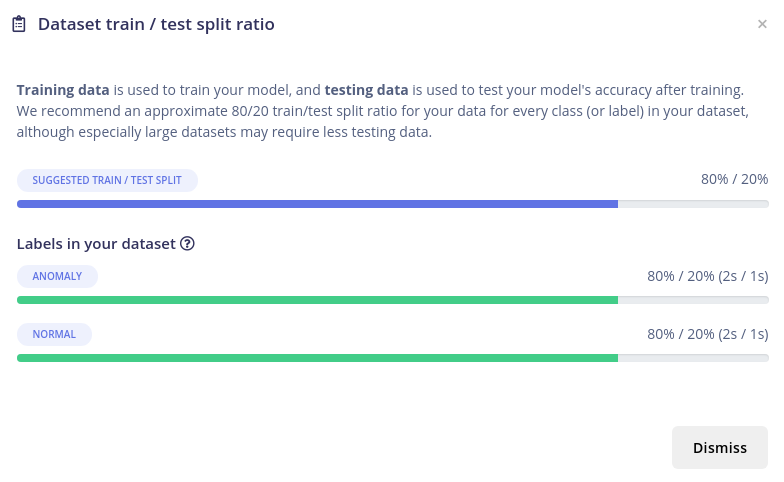Click the ANOMALY 80% / 20% (2s / 1s) ratio text
This screenshot has height=482, width=784.
pyautogui.click(x=707, y=276)
